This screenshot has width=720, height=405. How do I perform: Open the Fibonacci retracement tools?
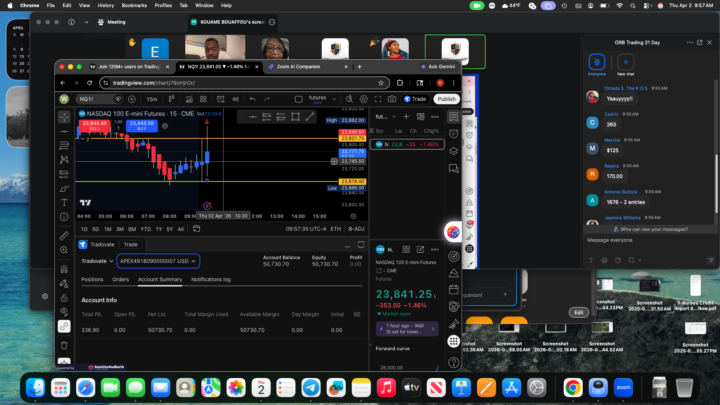tap(64, 146)
